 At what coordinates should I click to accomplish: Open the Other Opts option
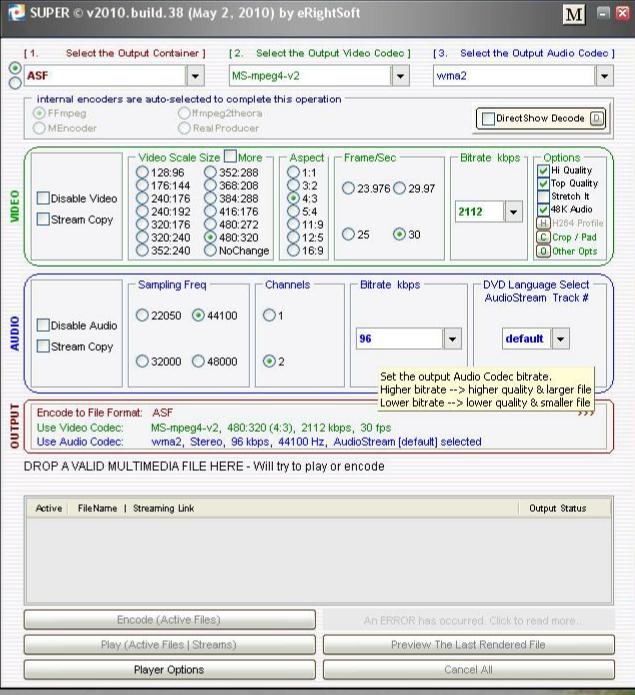point(543,251)
